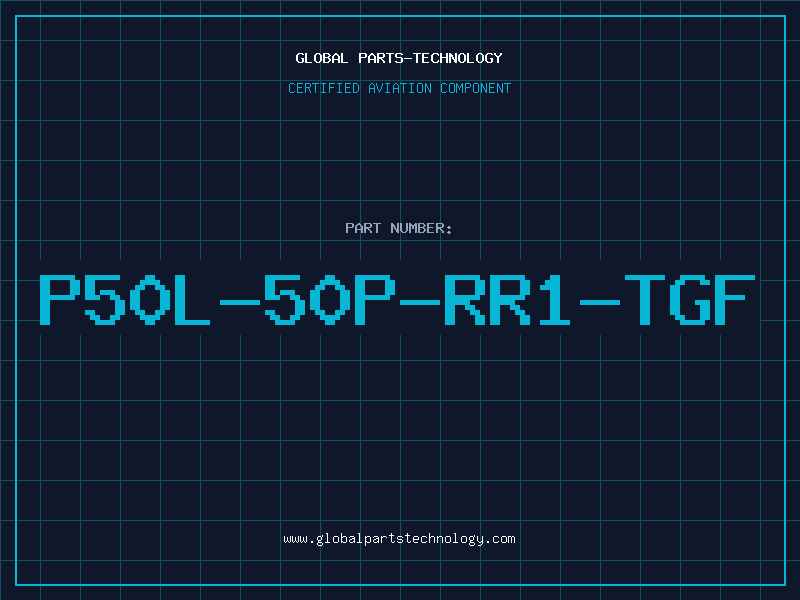Select the TGF segment of part number
Image resolution: width=800 pixels, height=600 pixels.
[x=690, y=299]
